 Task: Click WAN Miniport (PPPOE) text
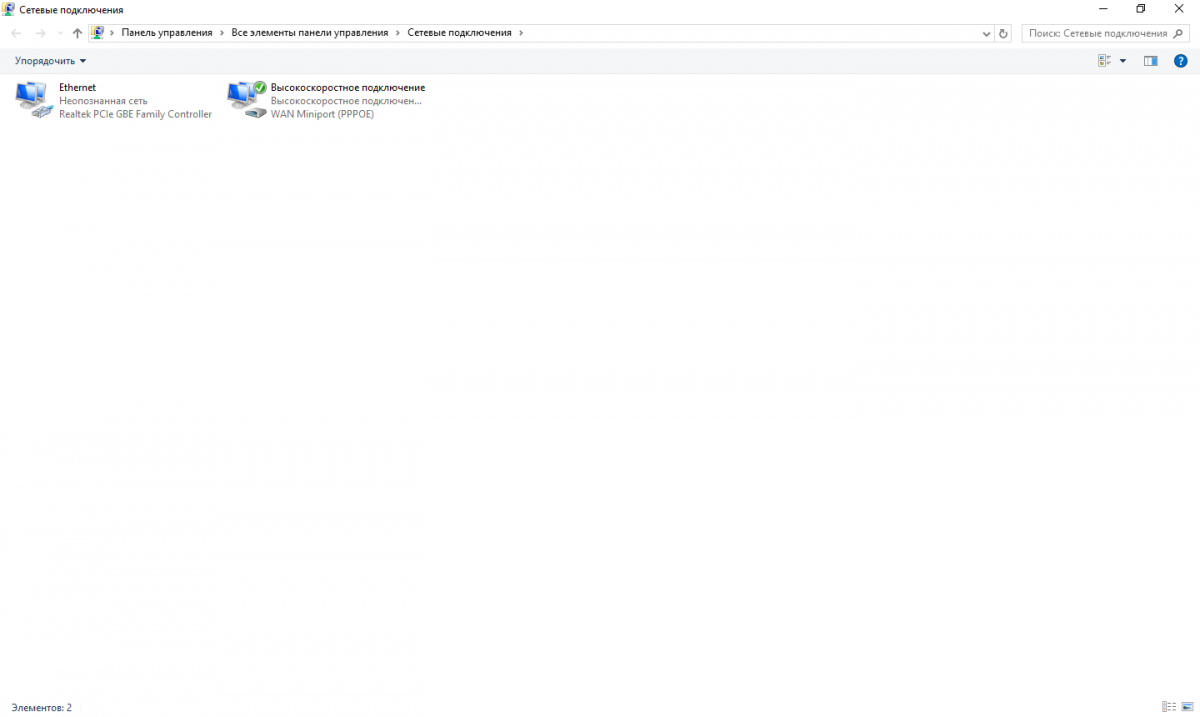point(322,114)
